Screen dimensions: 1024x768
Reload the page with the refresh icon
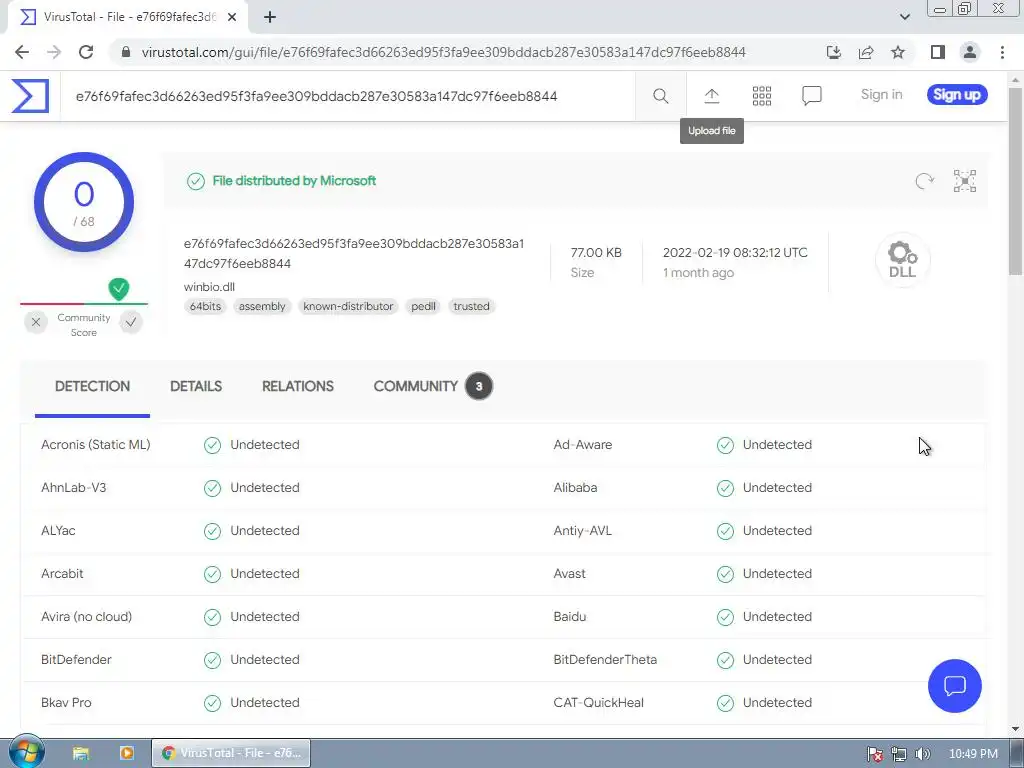tap(86, 52)
